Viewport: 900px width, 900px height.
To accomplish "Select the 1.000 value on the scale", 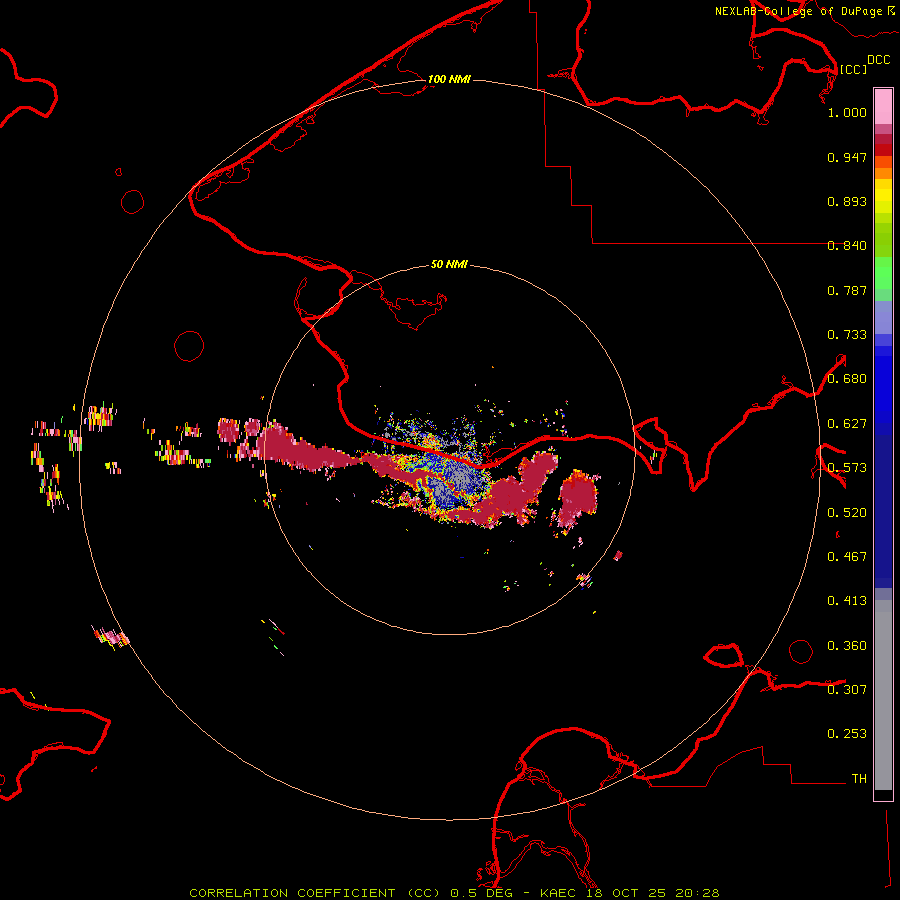I will pyautogui.click(x=847, y=113).
